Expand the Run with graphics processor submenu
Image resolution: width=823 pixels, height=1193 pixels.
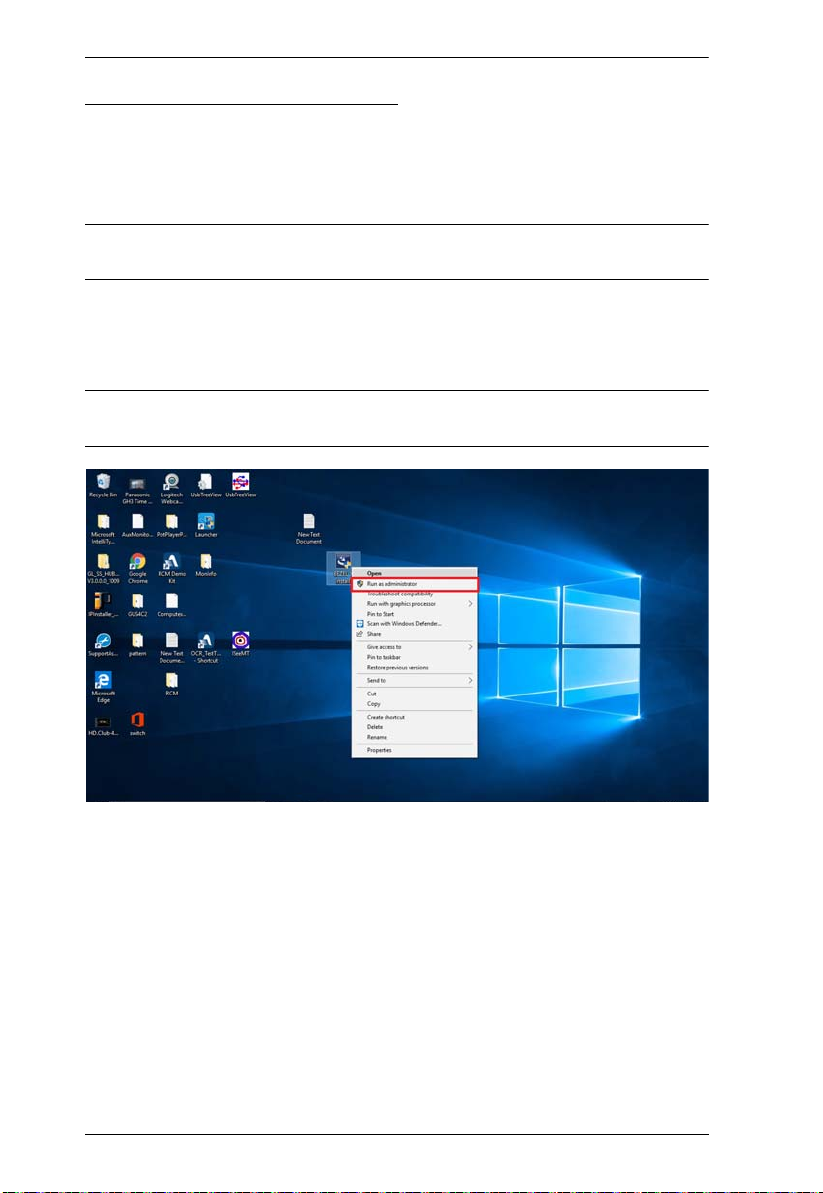tap(415, 603)
